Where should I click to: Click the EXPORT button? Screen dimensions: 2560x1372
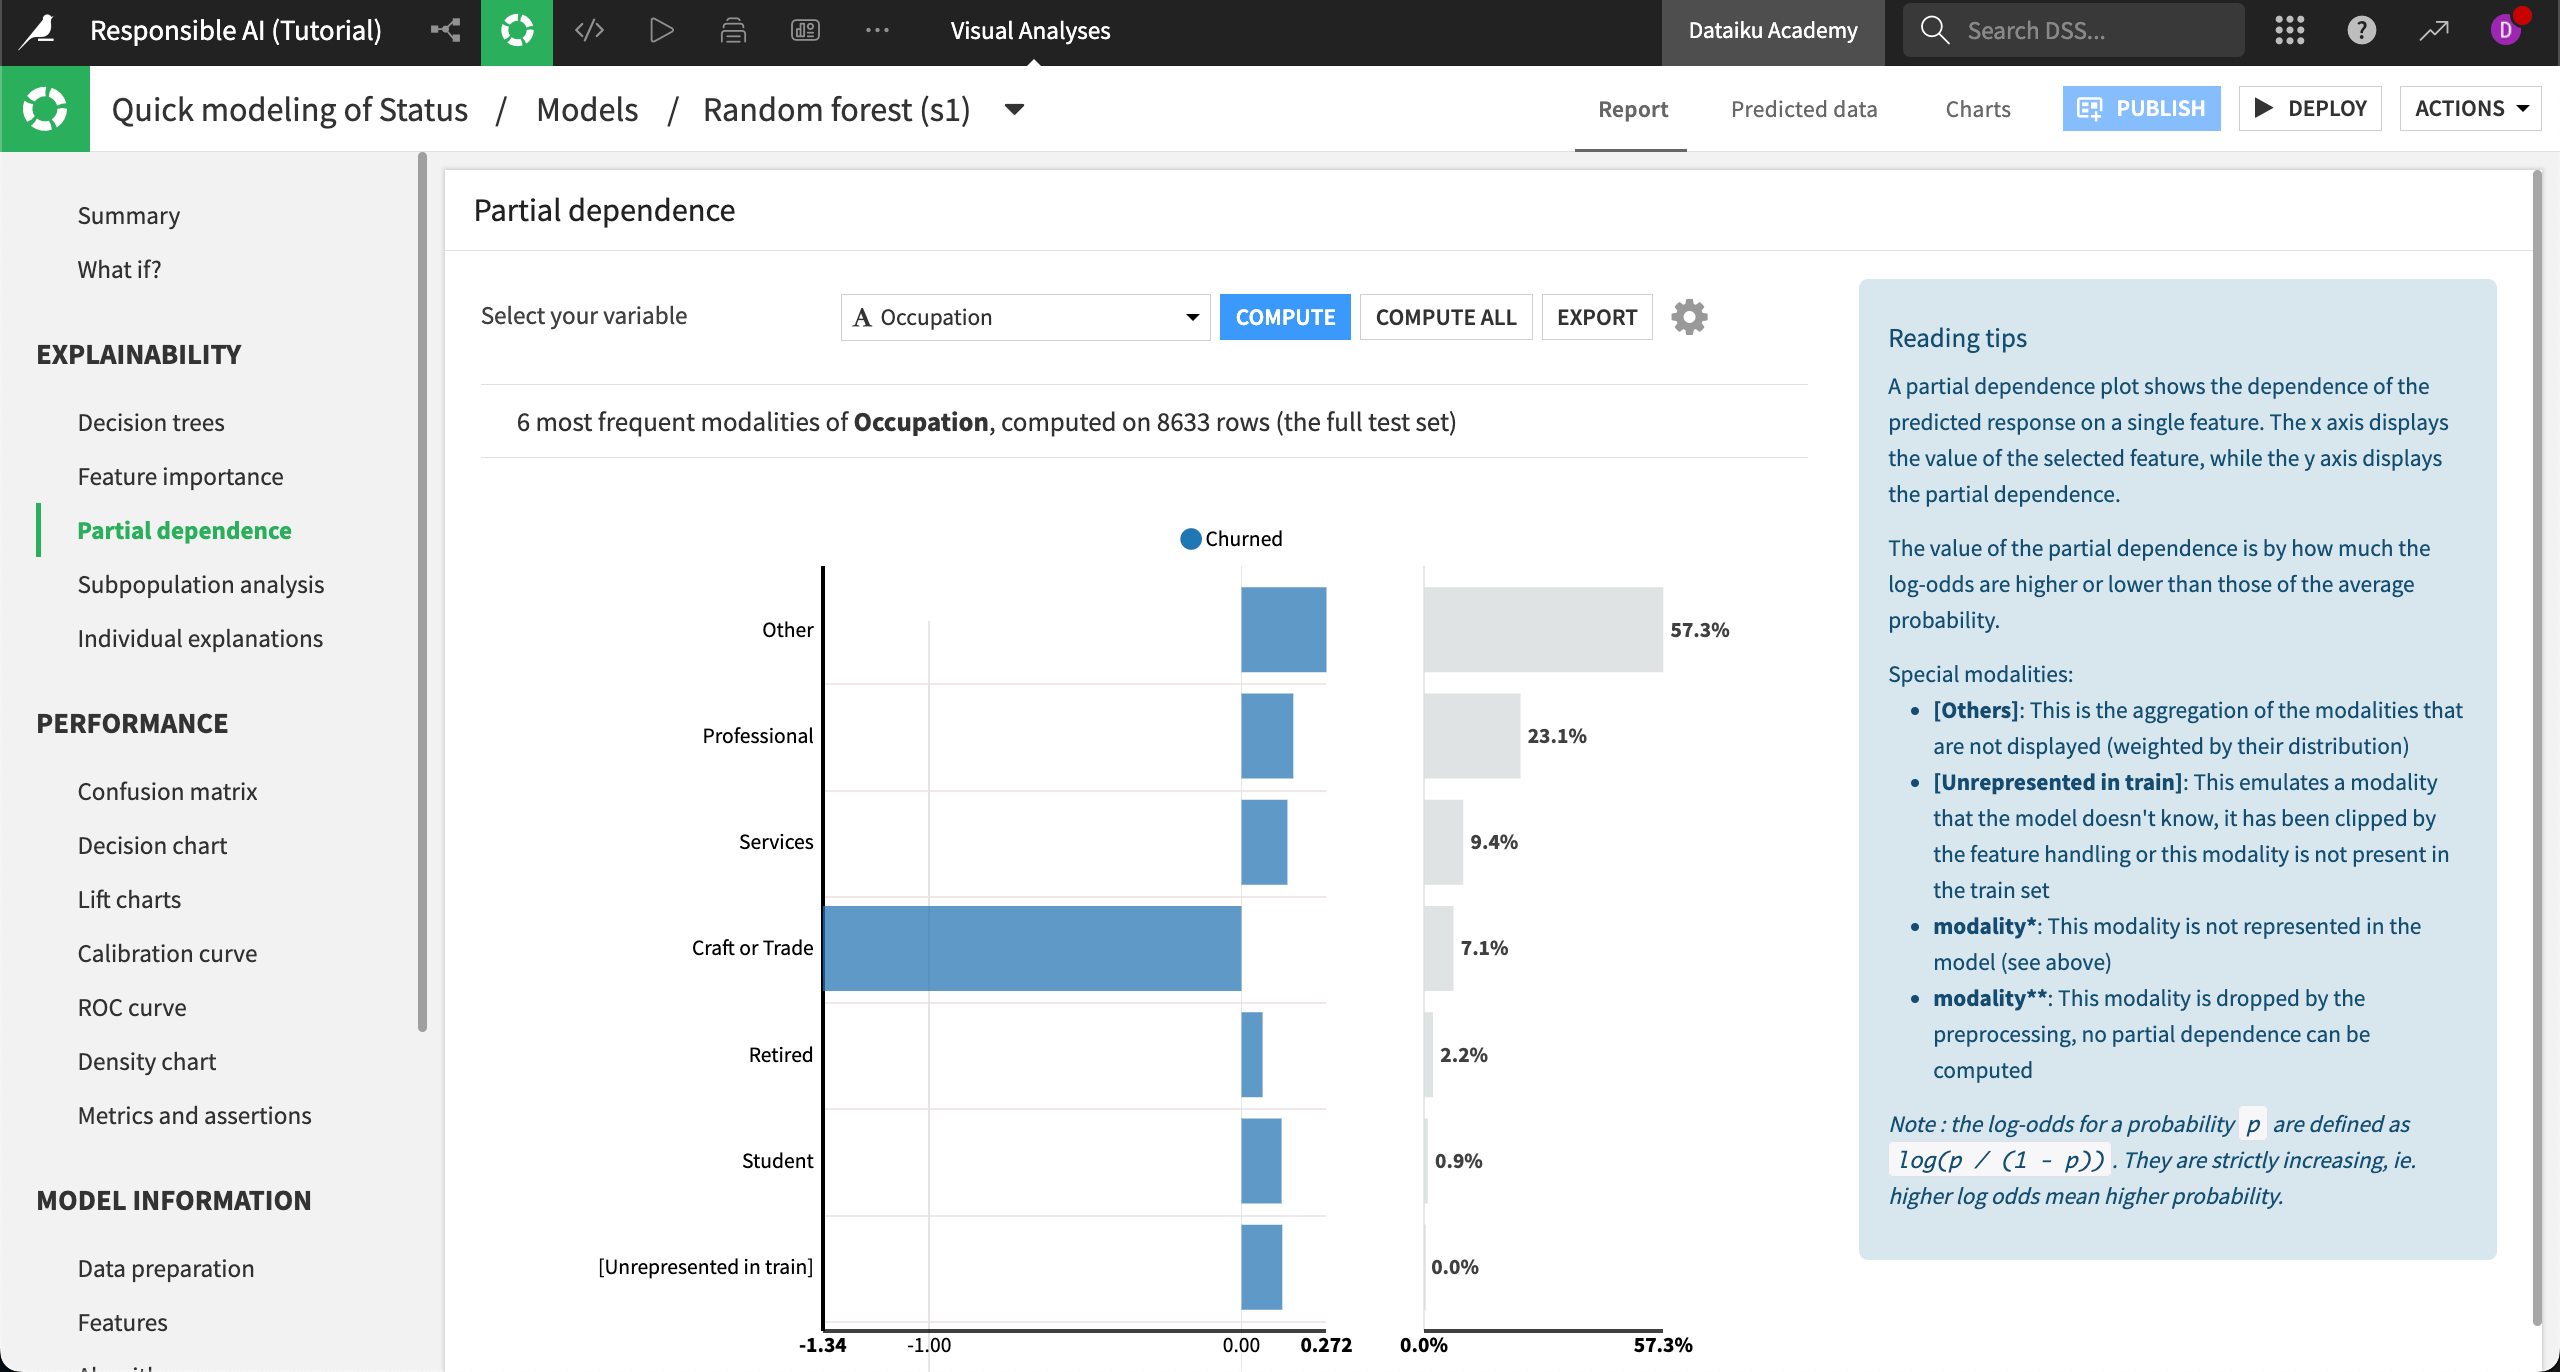[1595, 317]
